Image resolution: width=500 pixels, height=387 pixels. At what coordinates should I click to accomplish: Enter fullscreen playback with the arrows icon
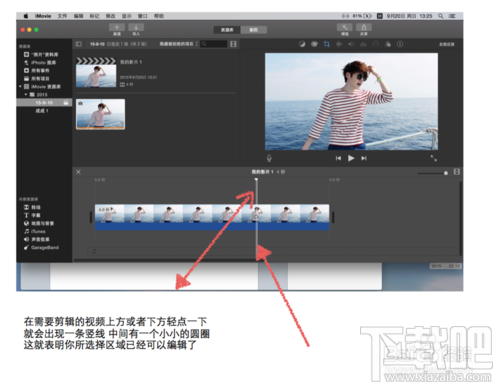coord(433,158)
